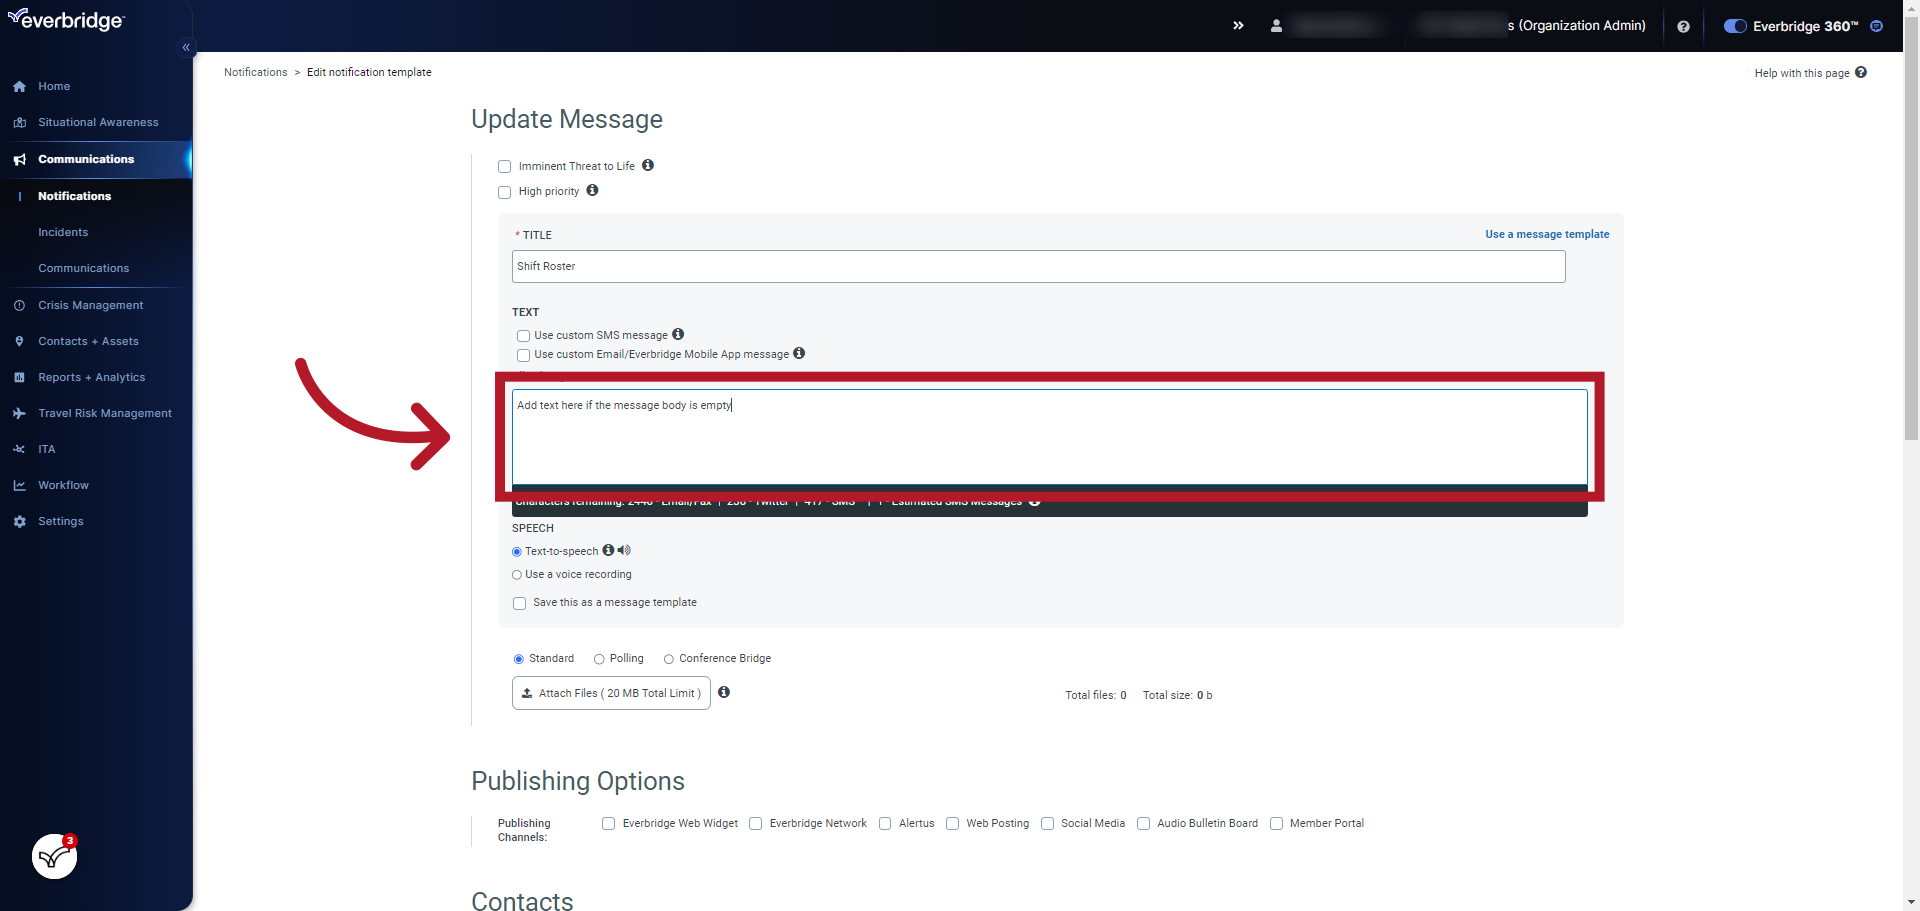Click the Everbridge logo

coord(66,20)
